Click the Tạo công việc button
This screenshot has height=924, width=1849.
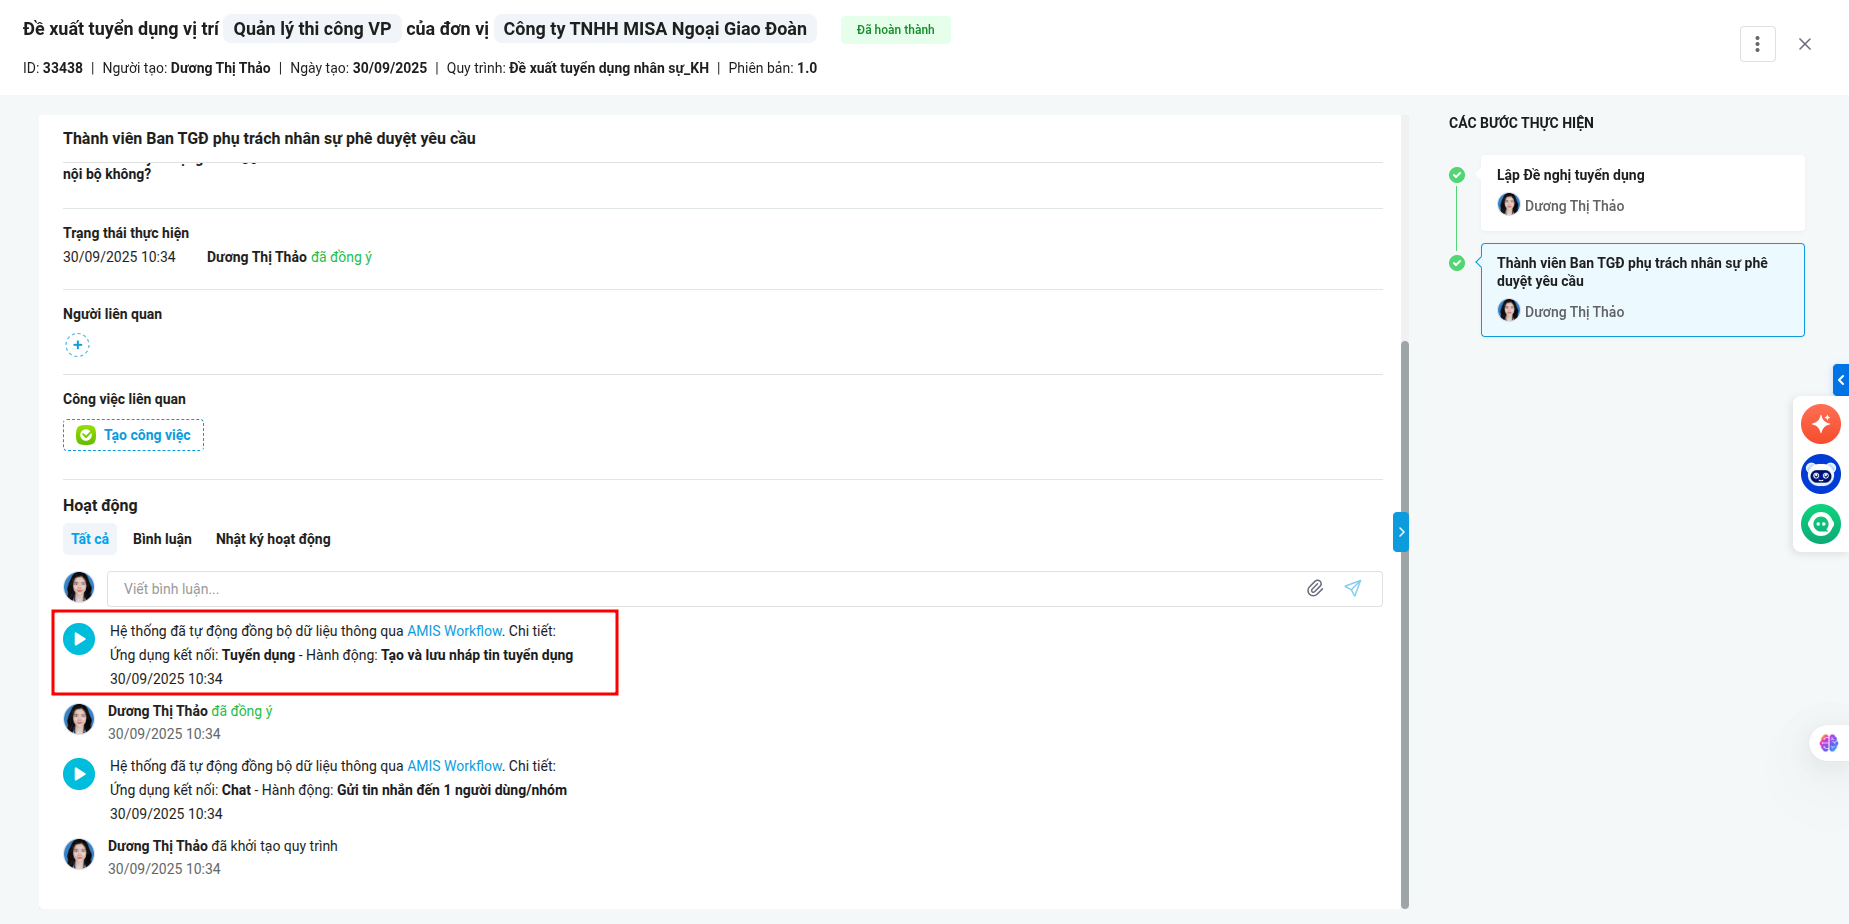tap(133, 435)
